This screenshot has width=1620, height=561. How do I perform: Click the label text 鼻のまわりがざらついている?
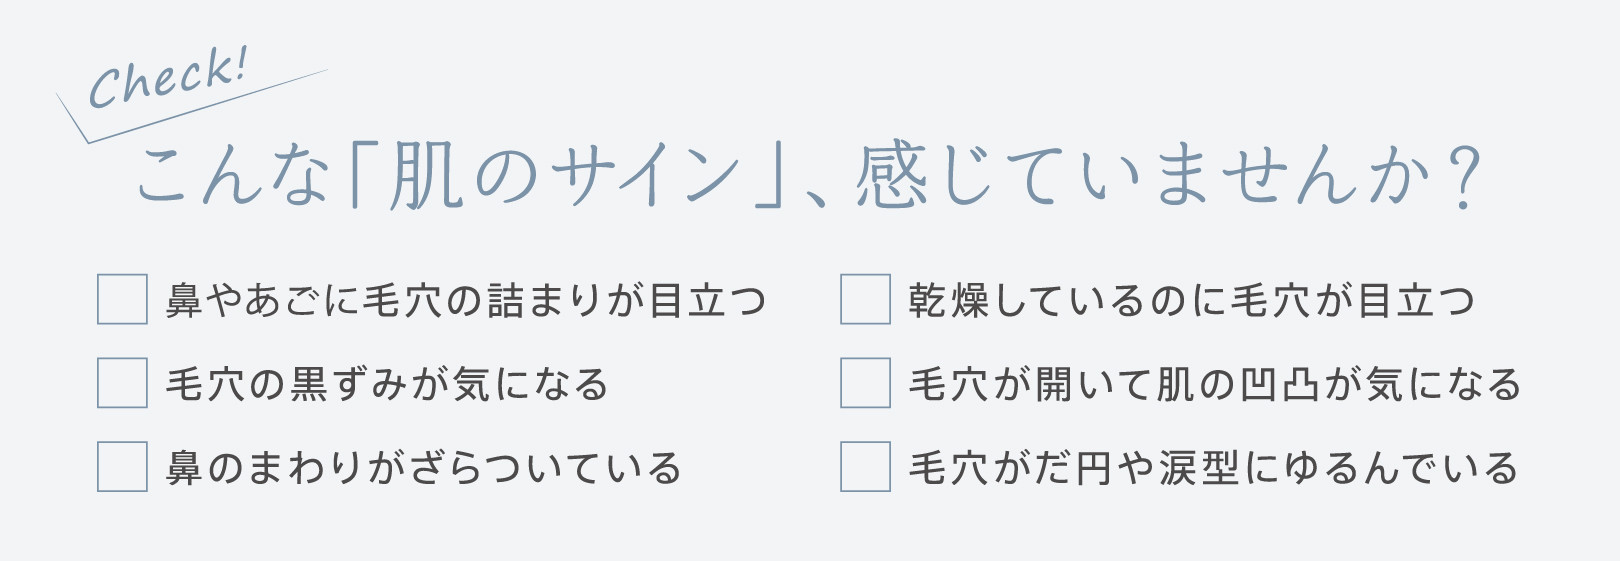[424, 468]
